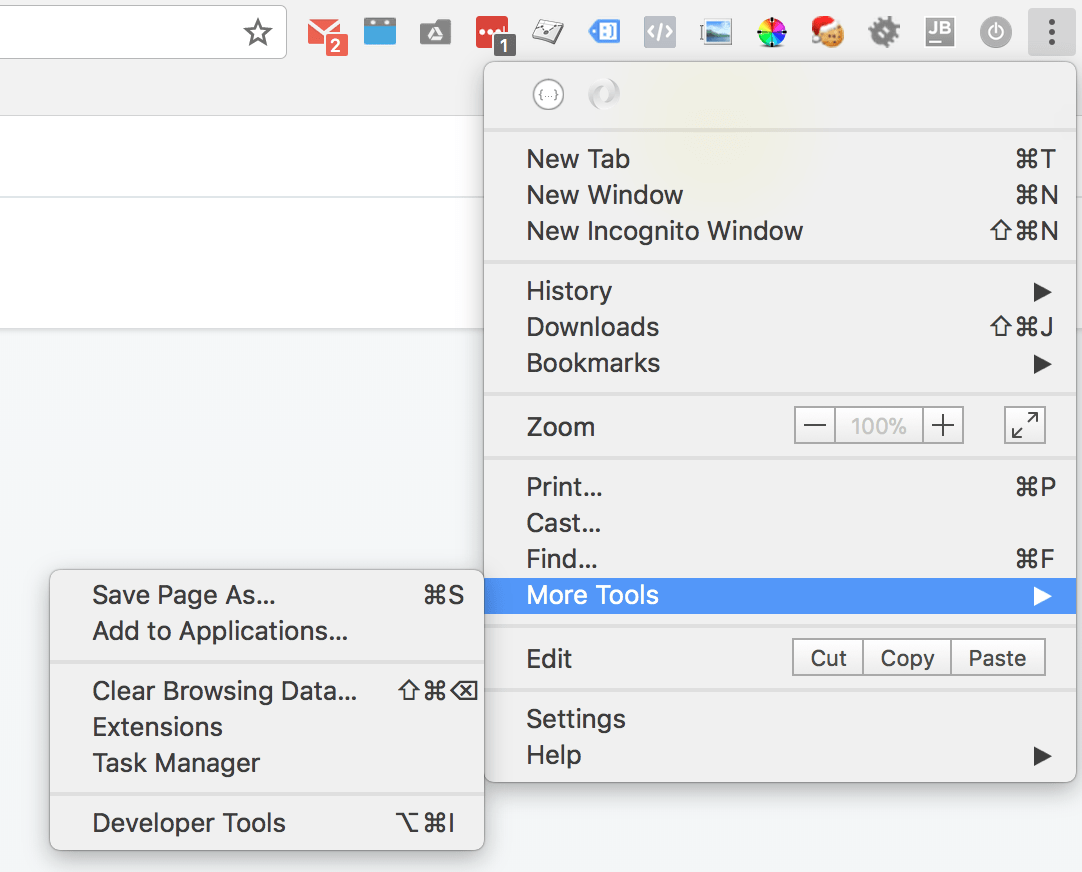This screenshot has width=1082, height=872.
Task: Expand the Bookmarks submenu
Action: (x=780, y=363)
